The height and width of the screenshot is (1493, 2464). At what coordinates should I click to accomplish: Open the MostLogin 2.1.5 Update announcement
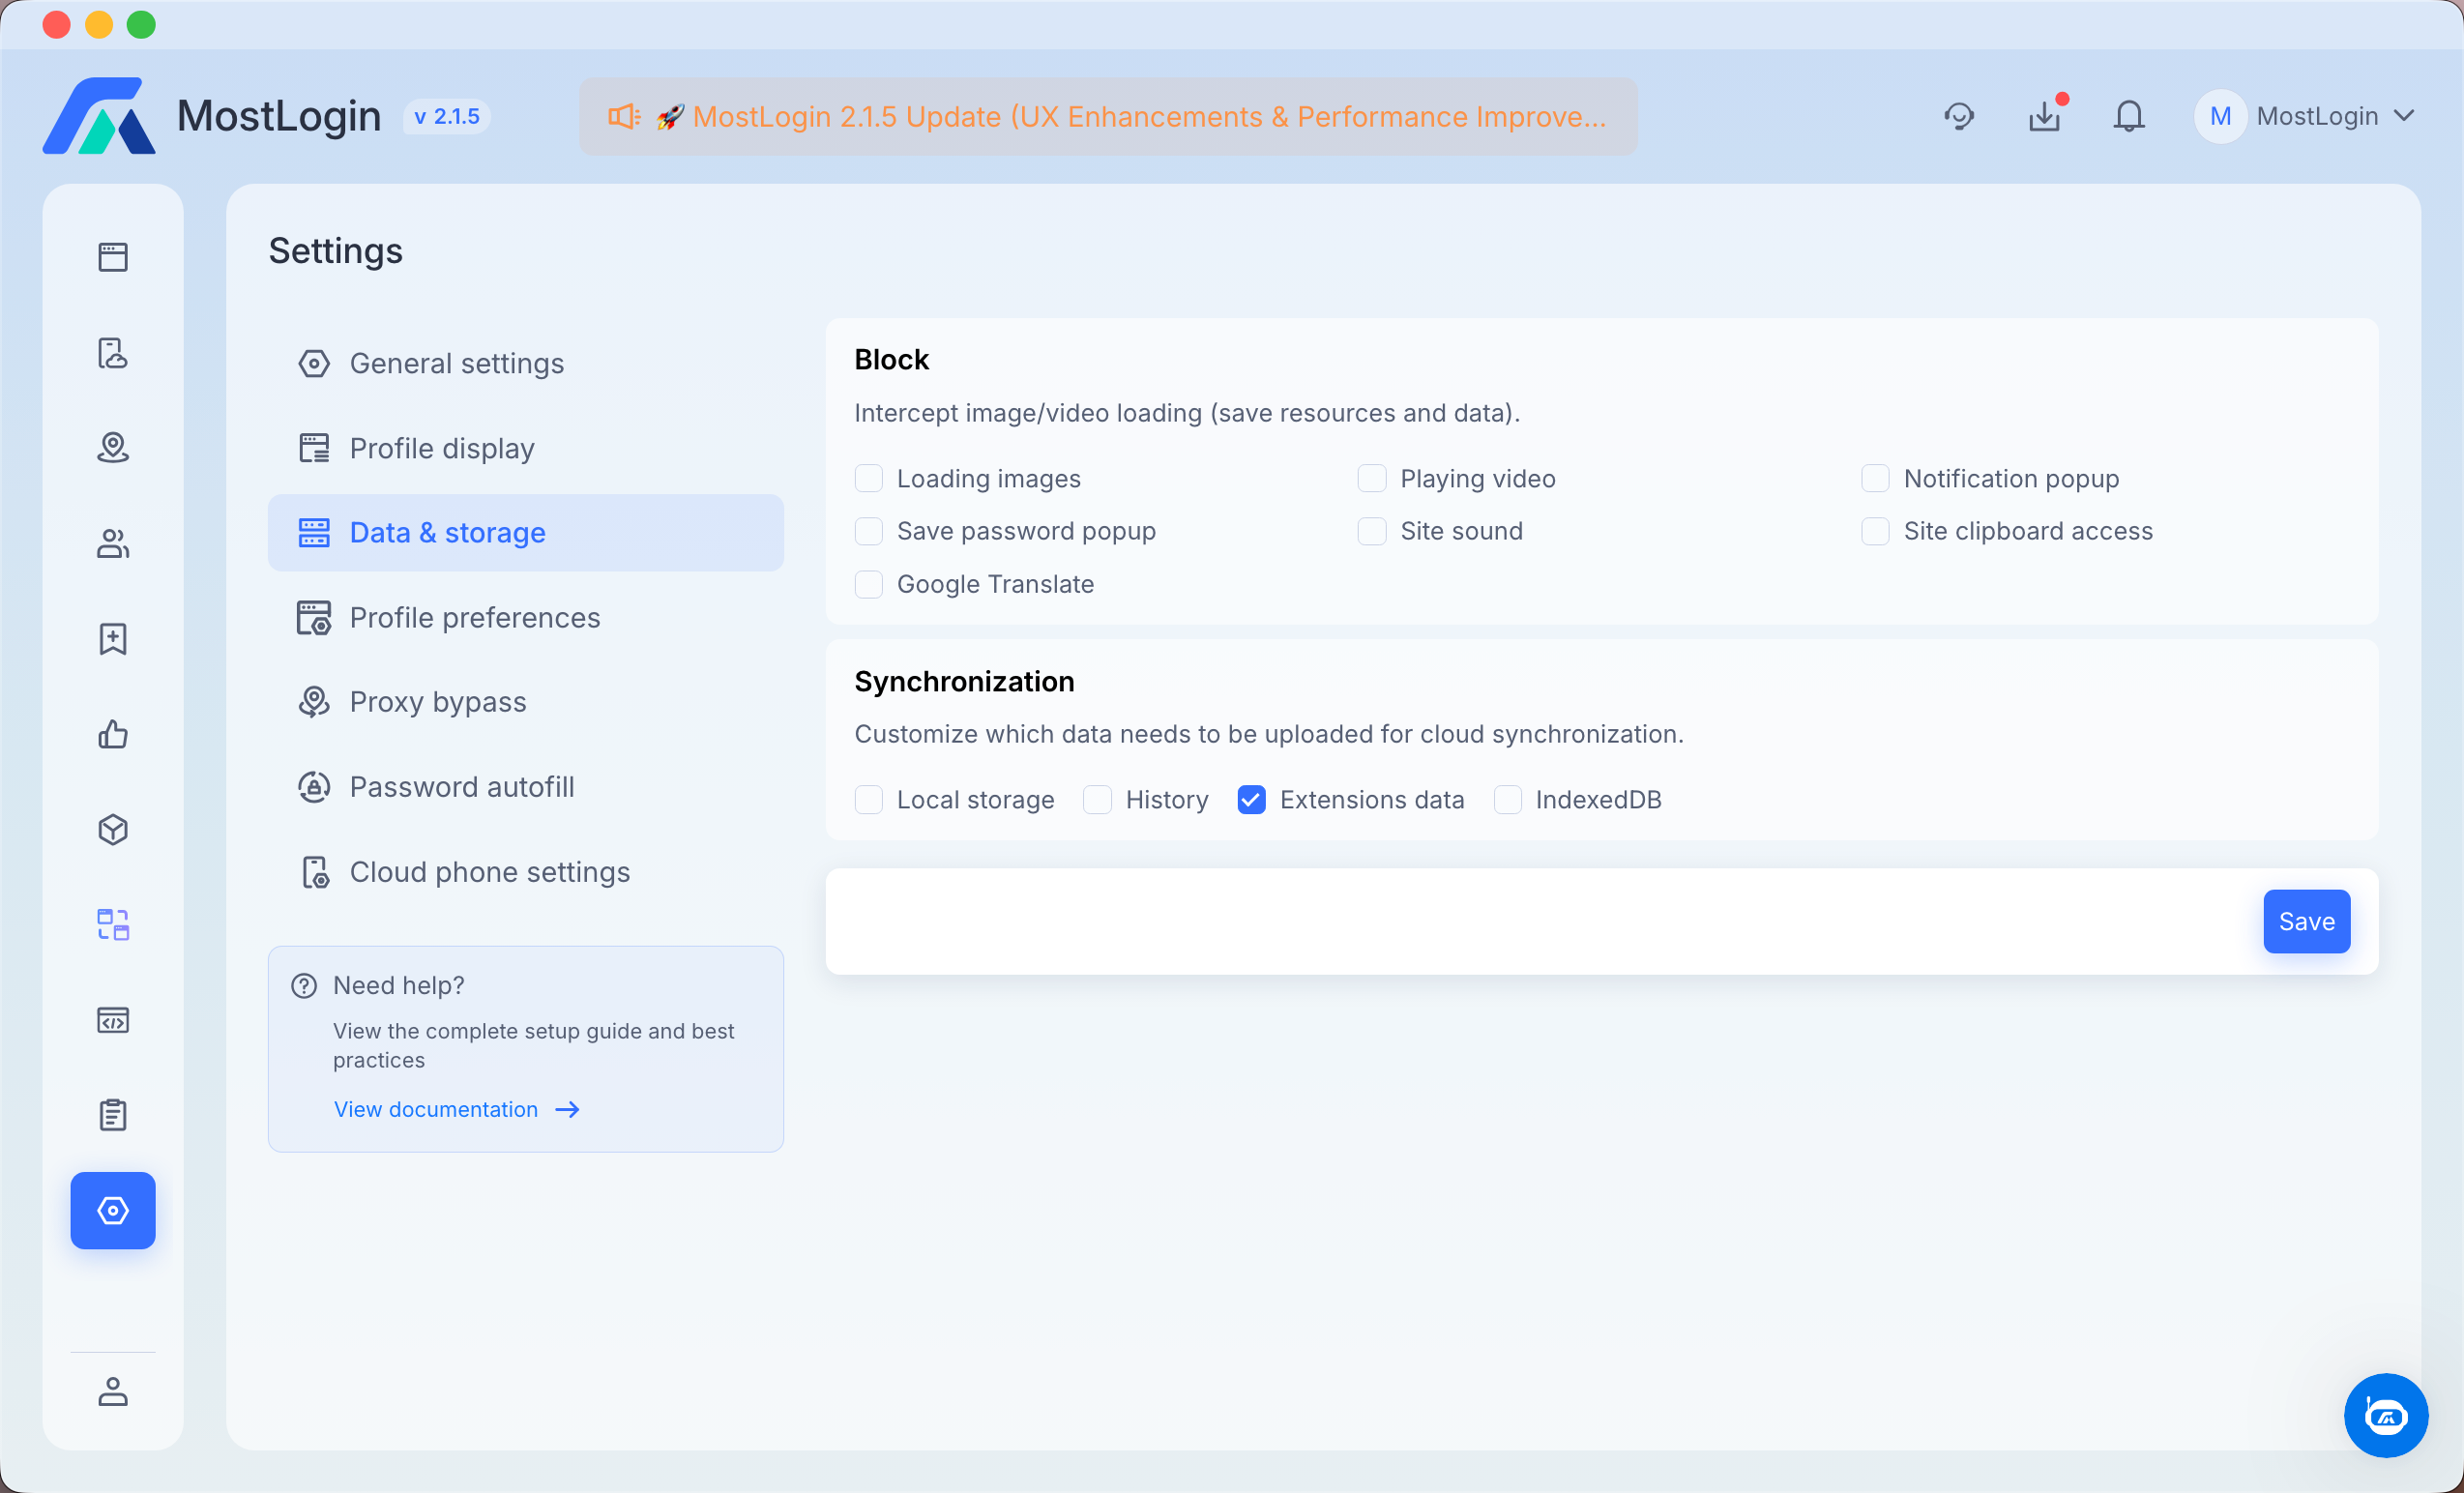coord(1108,116)
